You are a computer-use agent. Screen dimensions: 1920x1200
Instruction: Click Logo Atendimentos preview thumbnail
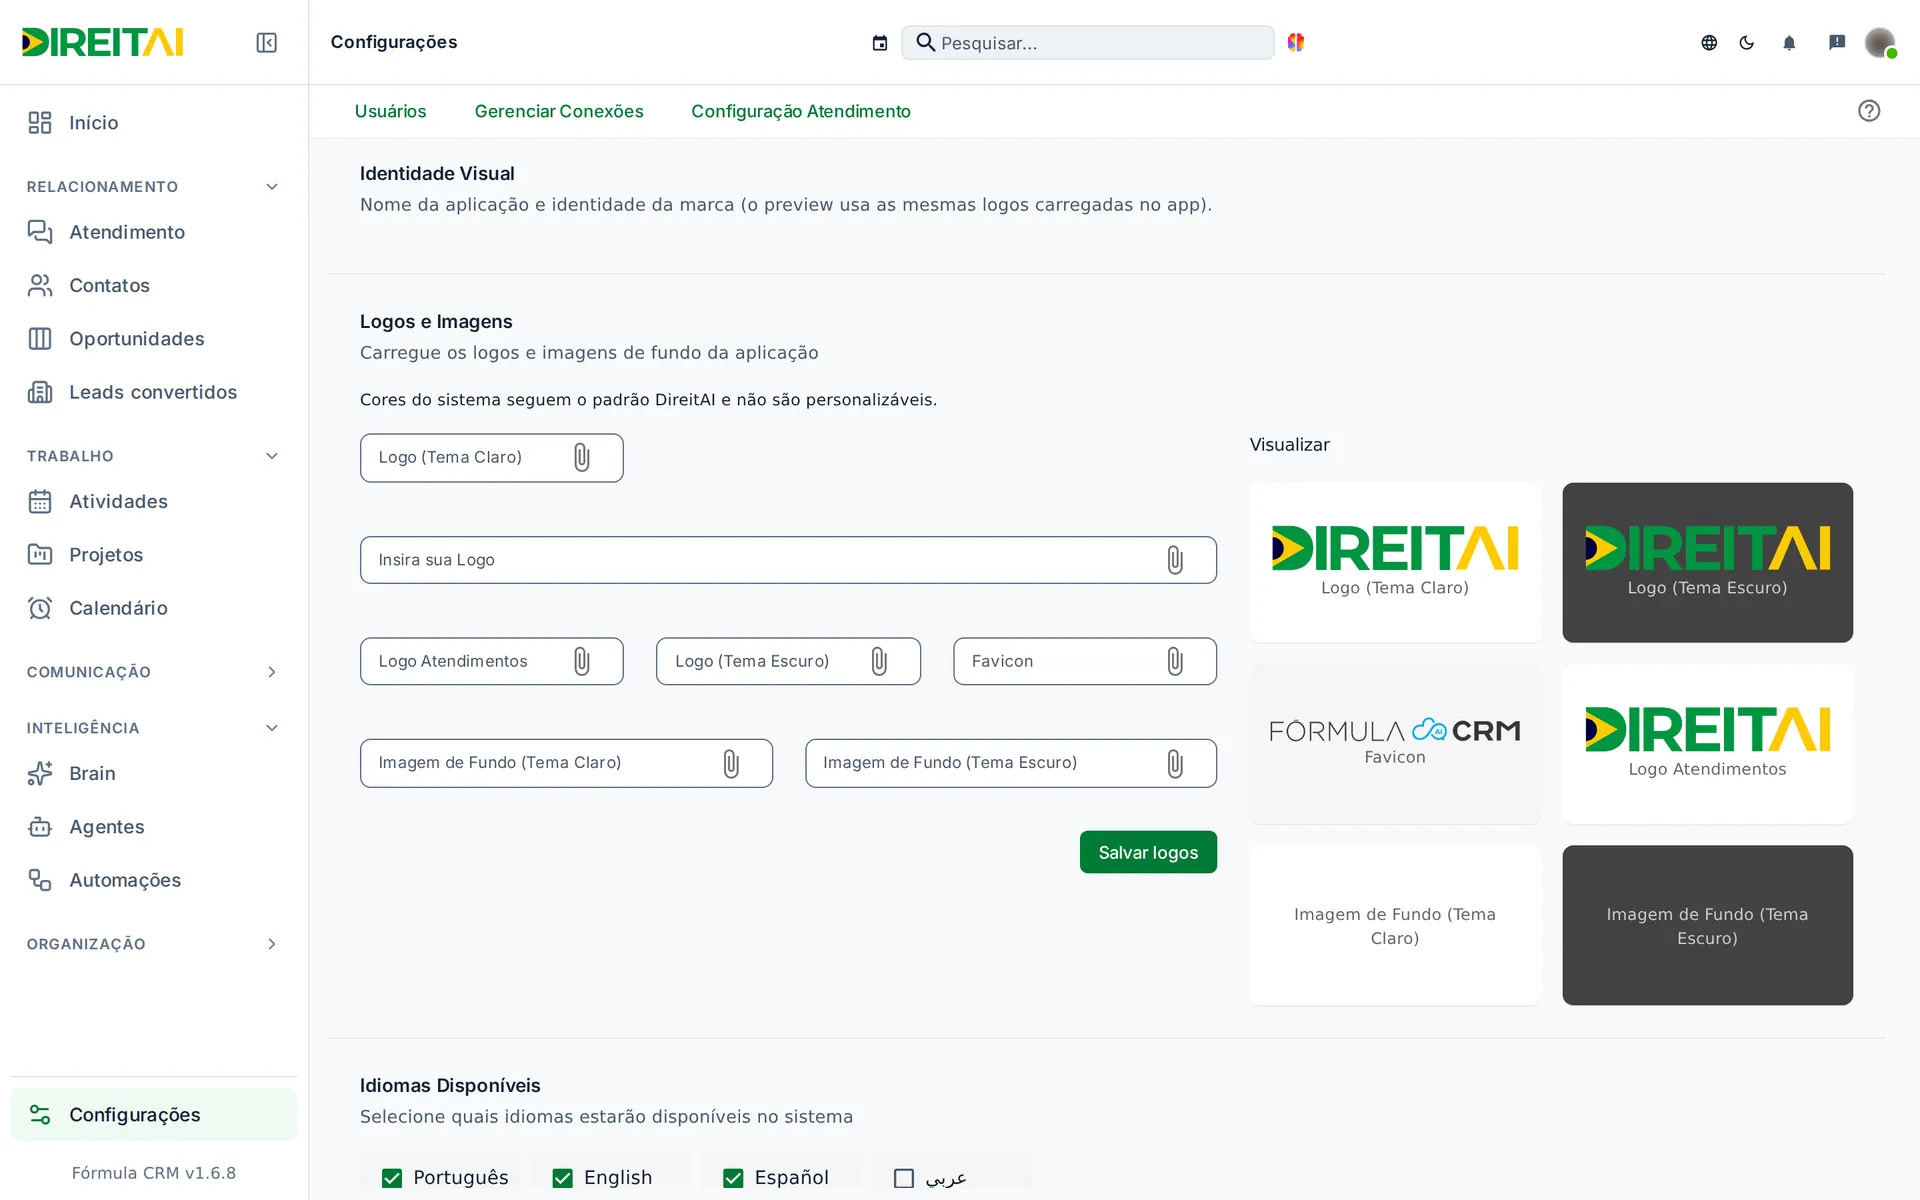(x=1708, y=744)
